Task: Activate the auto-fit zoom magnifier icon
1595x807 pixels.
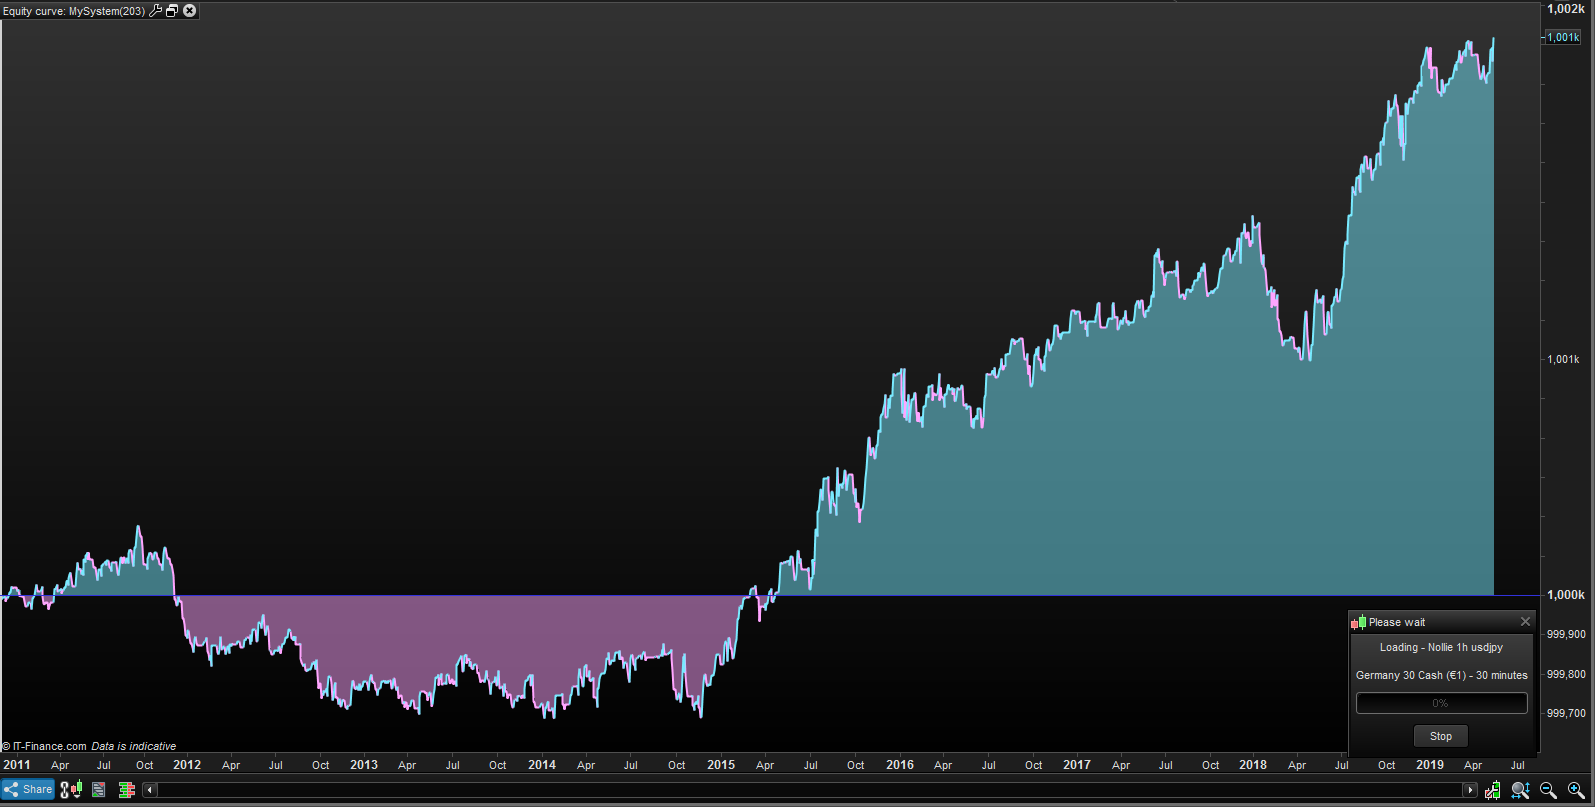Action: click(1521, 790)
